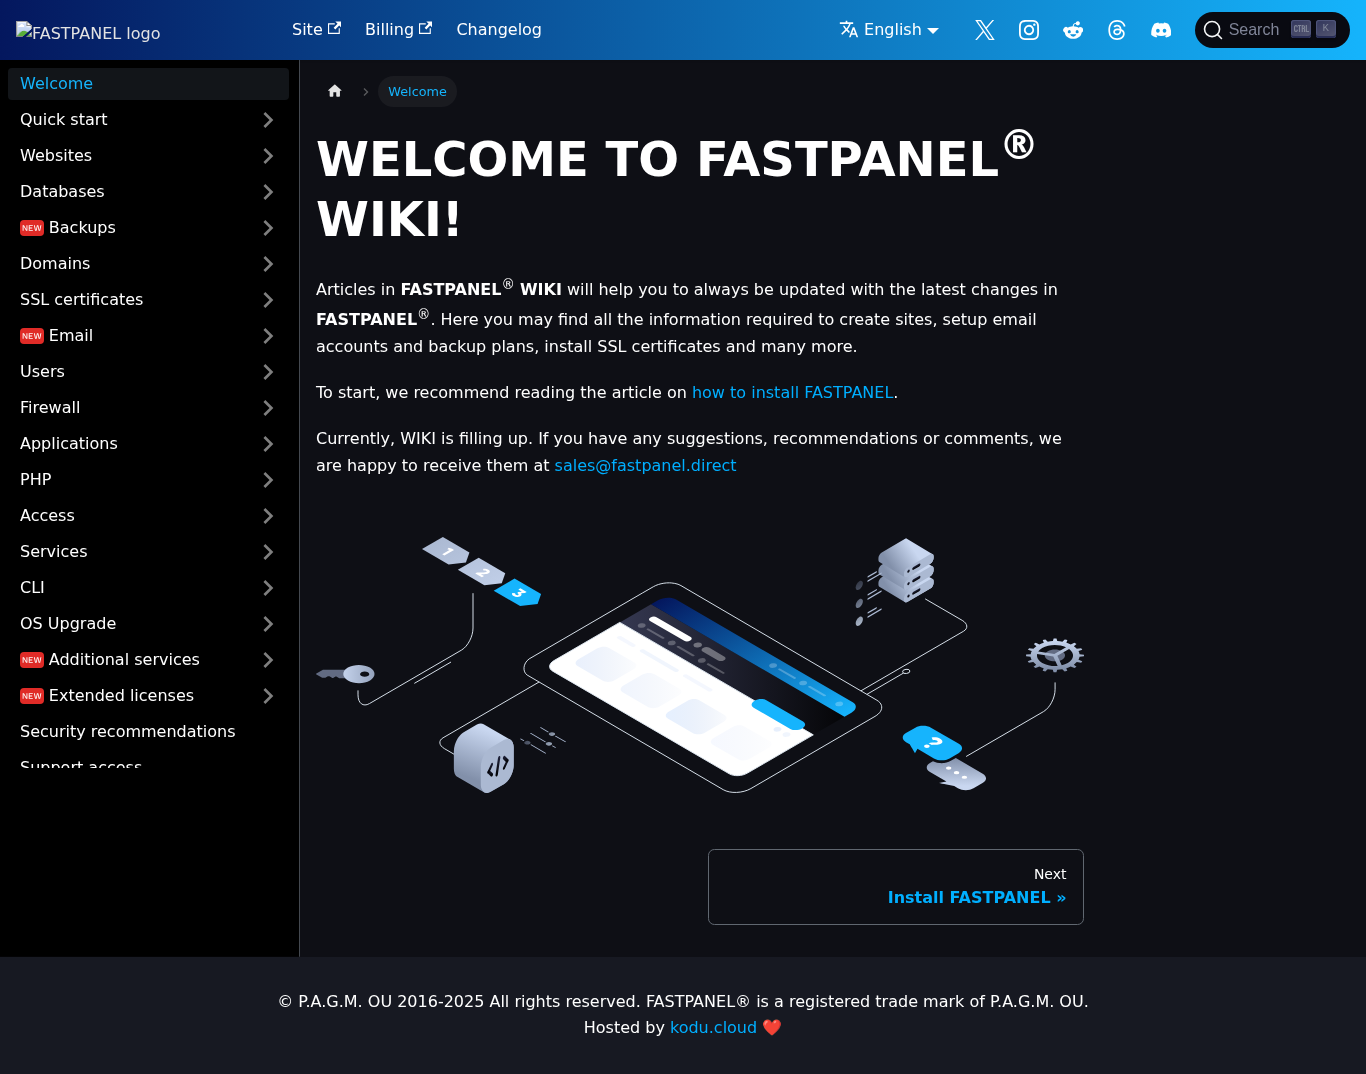Image resolution: width=1366 pixels, height=1074 pixels.
Task: Open CLI sidebar item
Action: 128,588
